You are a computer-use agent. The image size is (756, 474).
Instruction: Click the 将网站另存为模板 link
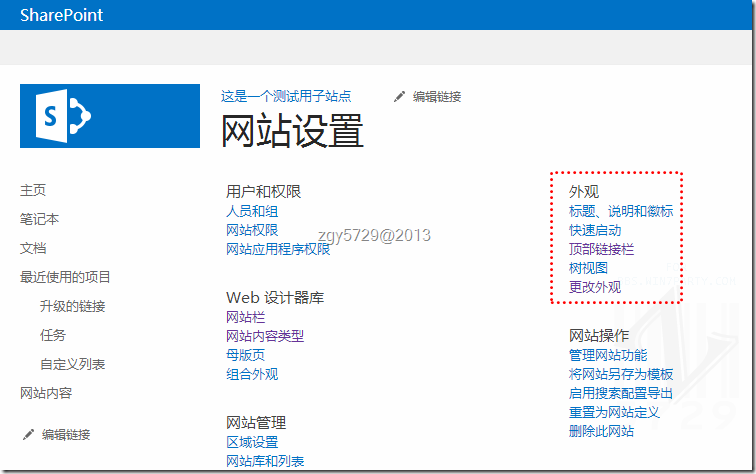click(621, 374)
